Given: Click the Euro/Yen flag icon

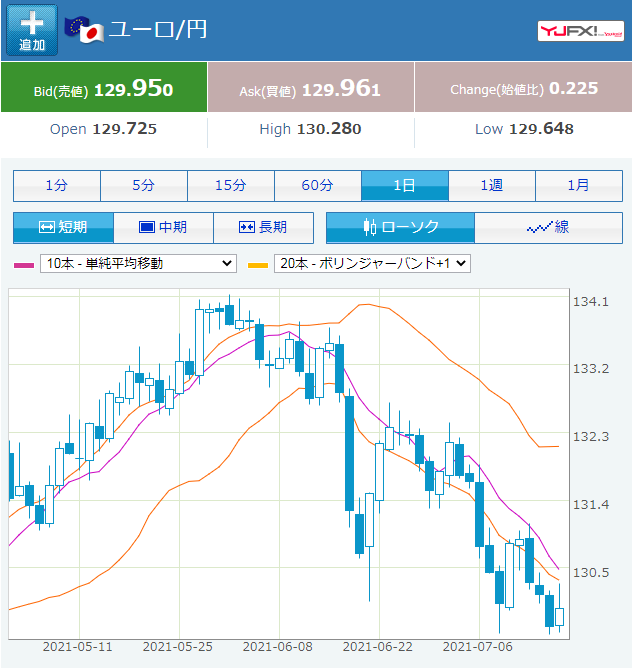Looking at the screenshot, I should pos(84,29).
